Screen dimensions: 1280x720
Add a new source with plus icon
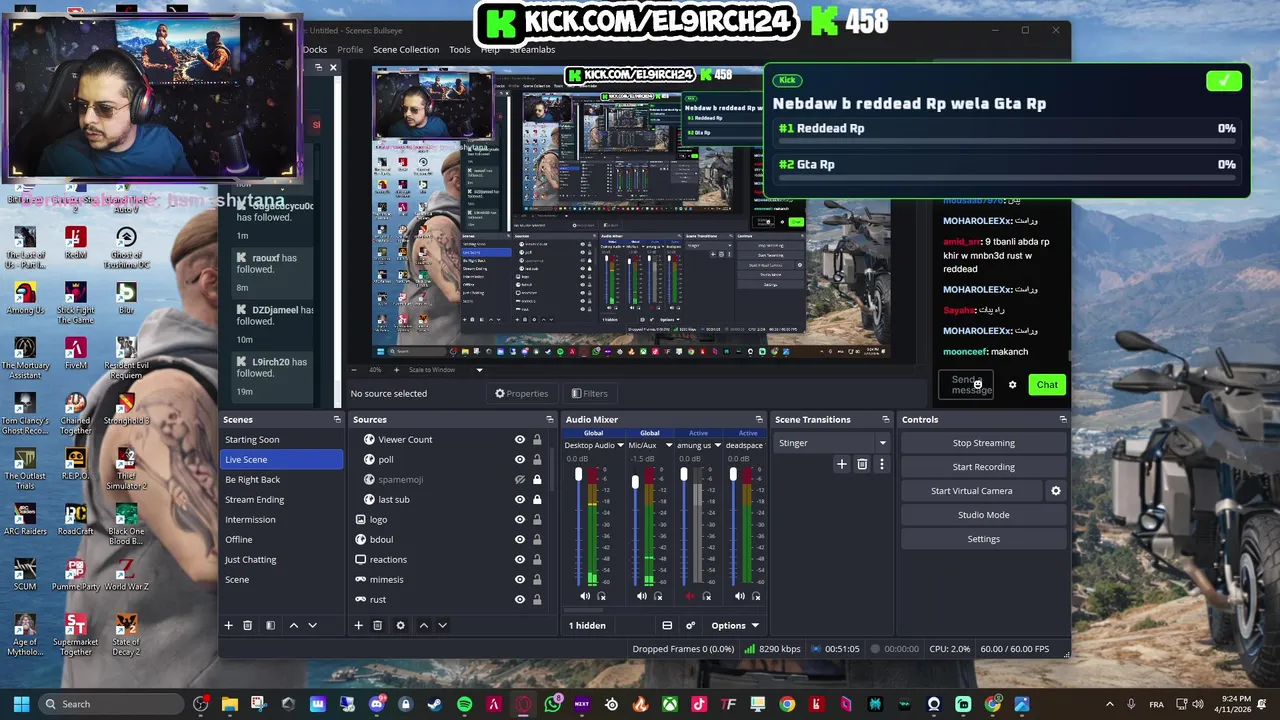[358, 625]
